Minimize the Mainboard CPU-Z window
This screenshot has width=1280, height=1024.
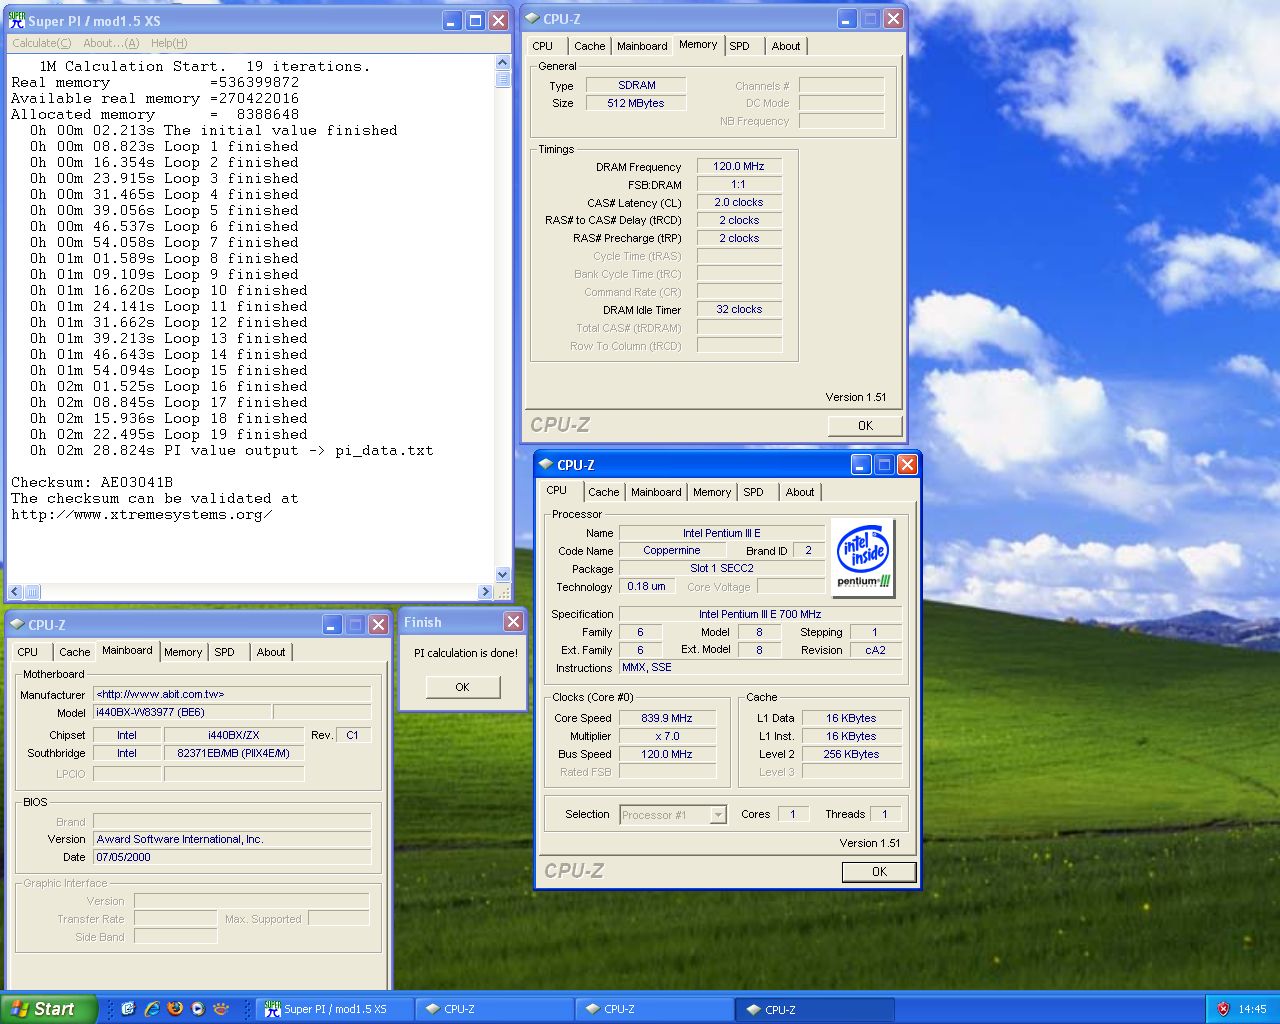pyautogui.click(x=333, y=624)
